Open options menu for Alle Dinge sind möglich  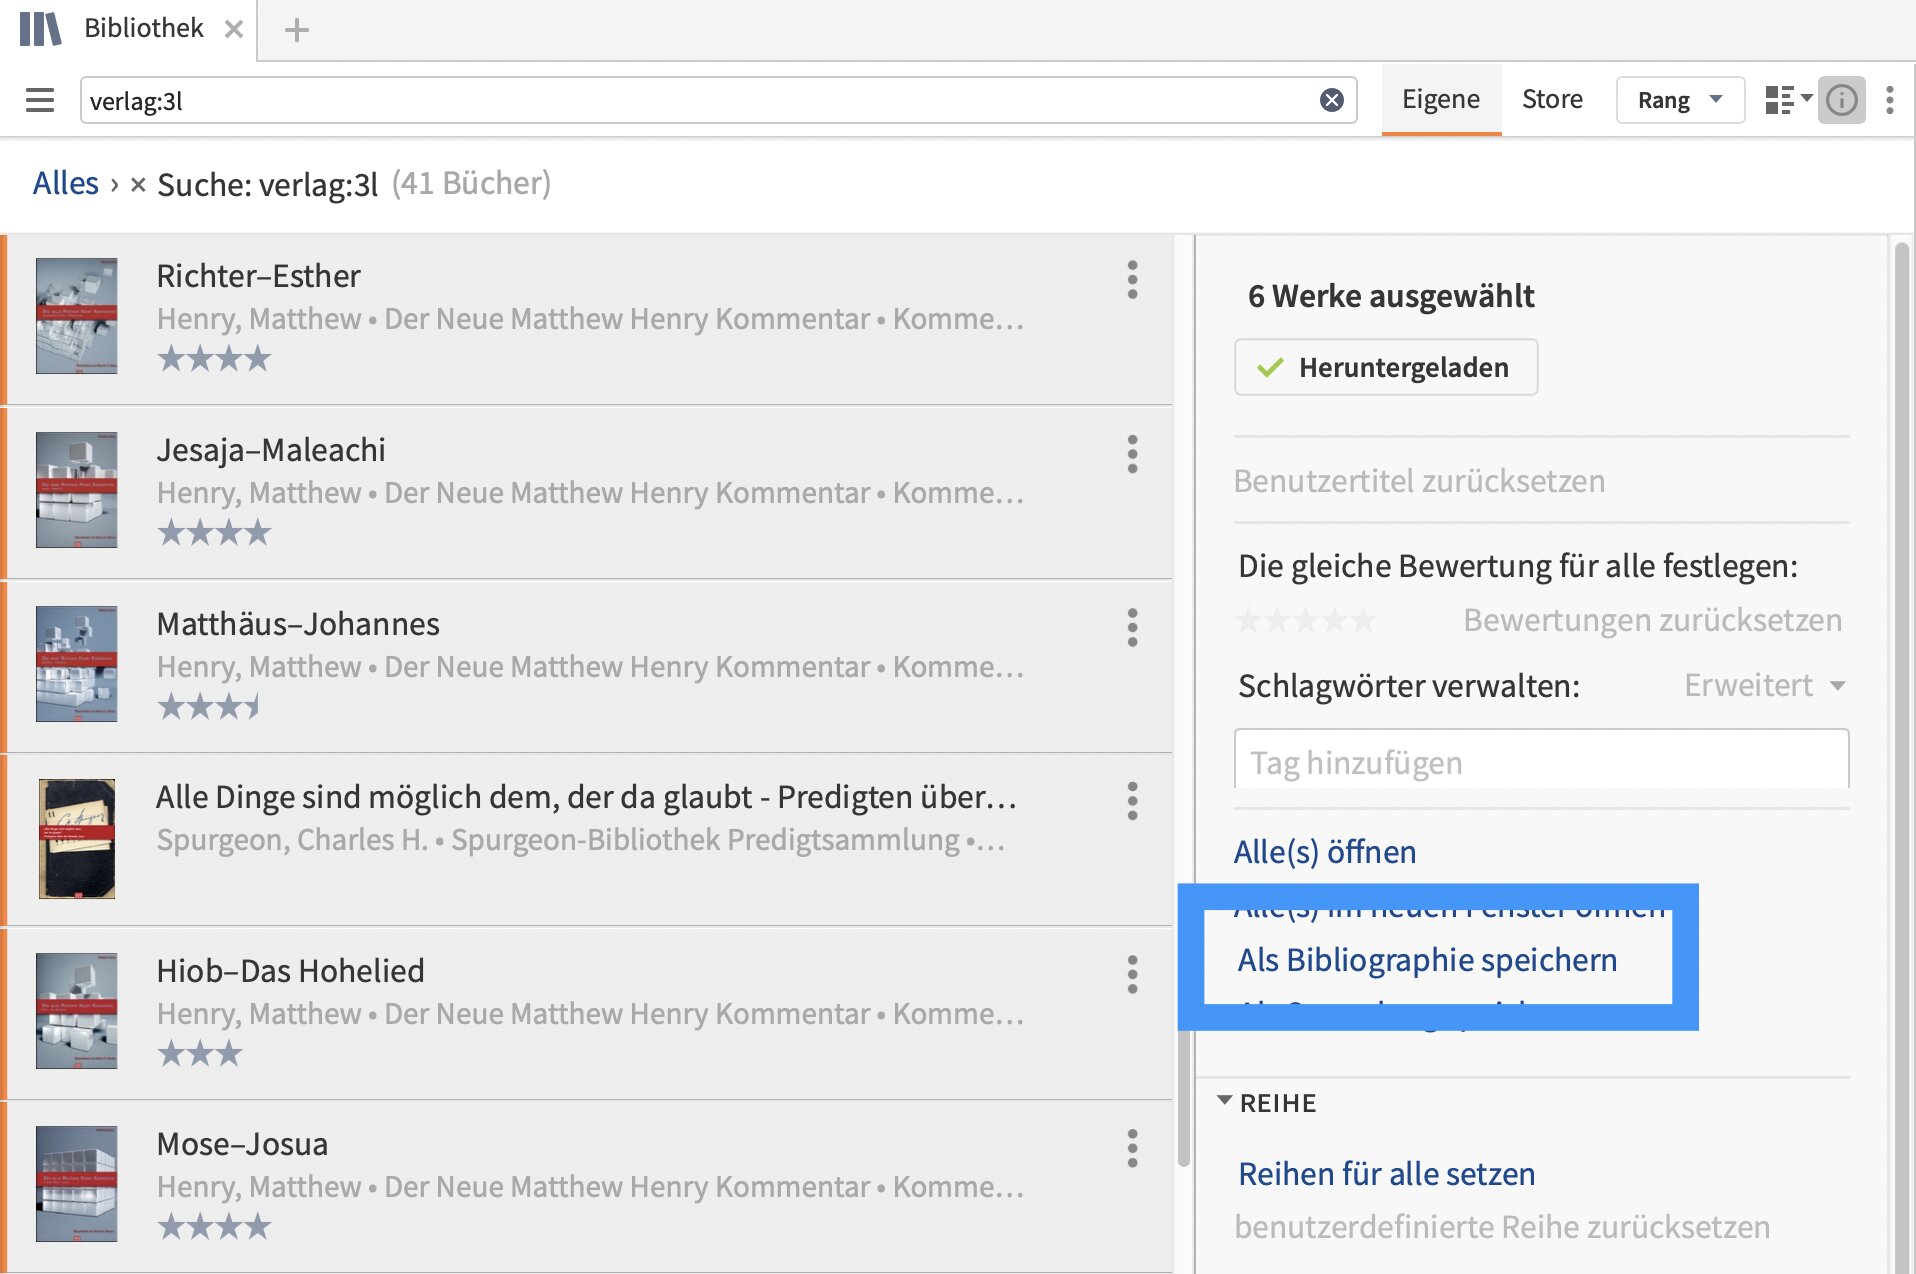click(1132, 801)
